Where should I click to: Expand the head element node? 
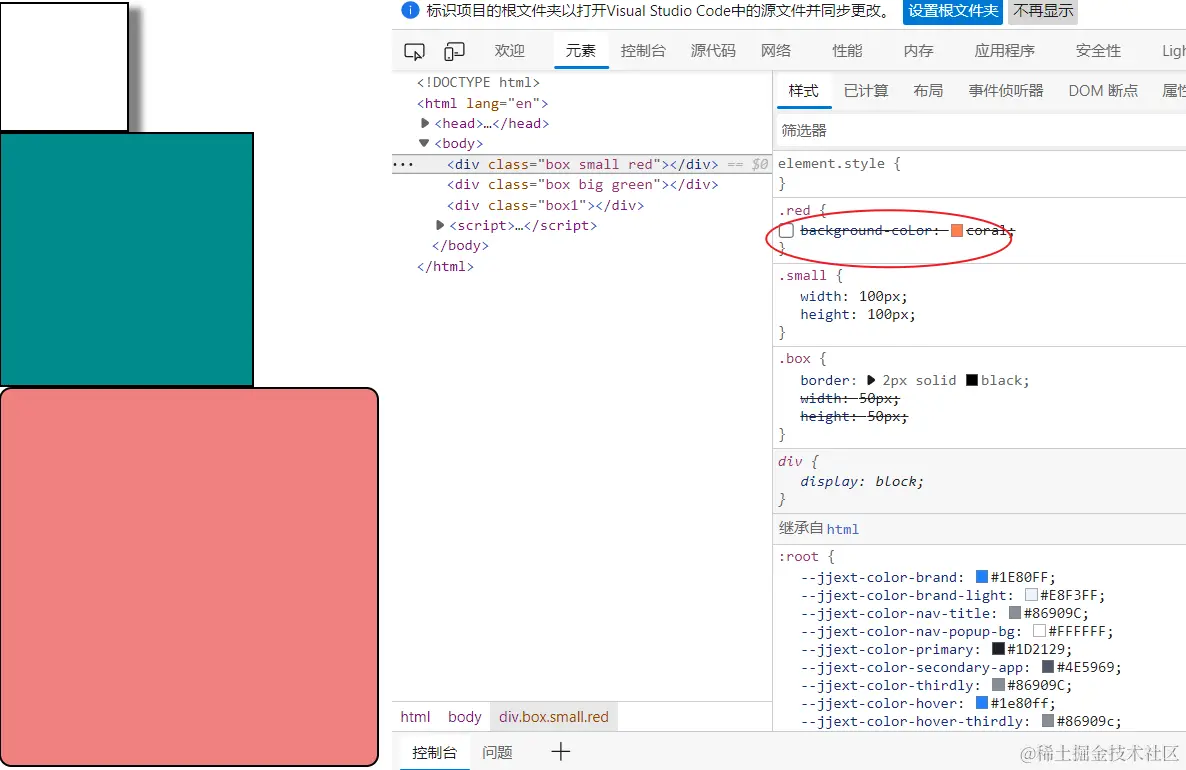(x=425, y=123)
